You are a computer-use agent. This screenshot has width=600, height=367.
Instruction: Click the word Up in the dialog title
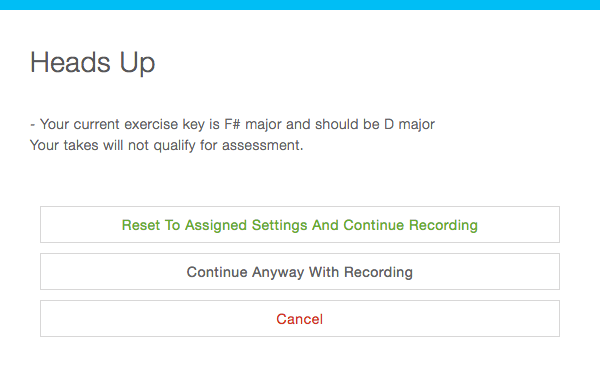137,64
